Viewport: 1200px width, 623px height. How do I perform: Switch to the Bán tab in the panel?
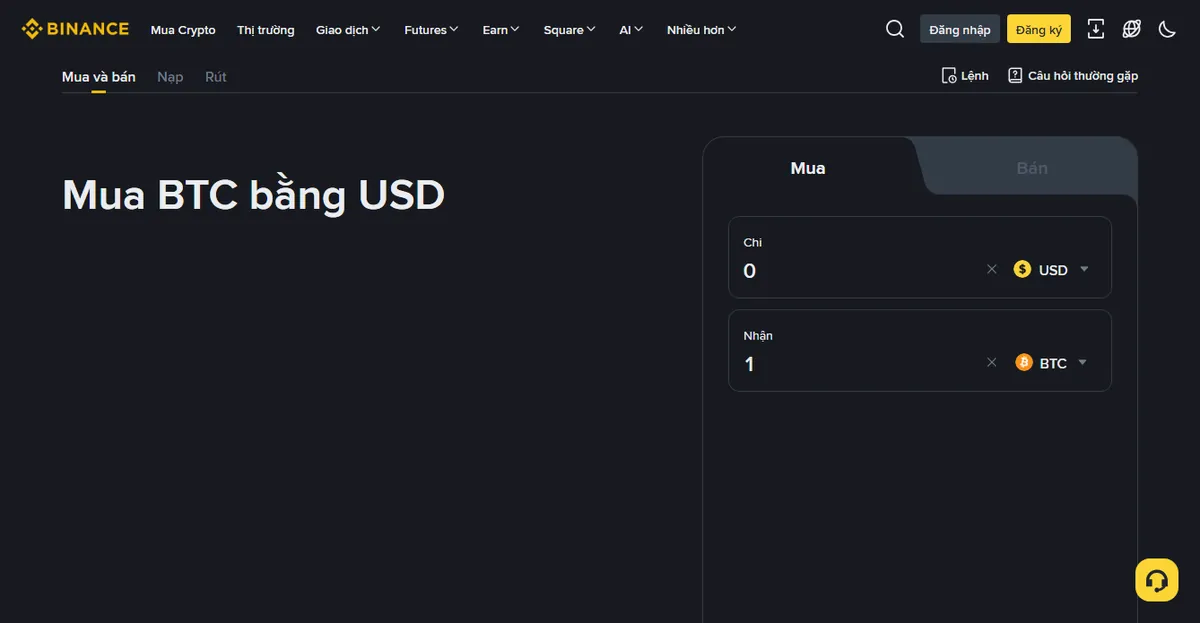tap(1032, 168)
